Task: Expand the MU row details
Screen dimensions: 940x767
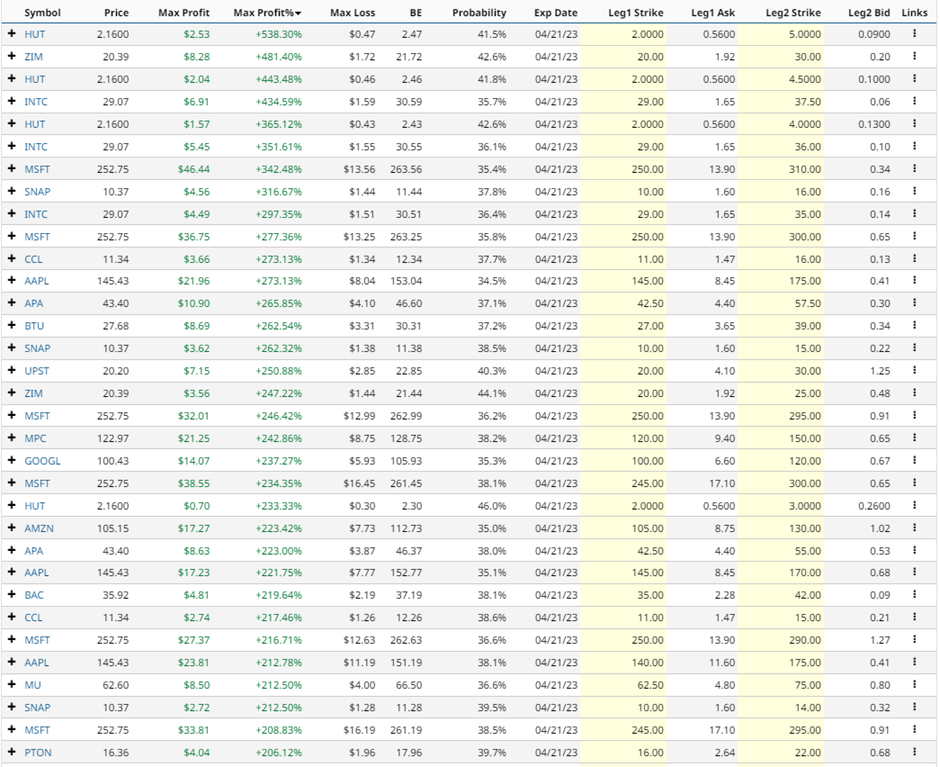Action: [11, 684]
